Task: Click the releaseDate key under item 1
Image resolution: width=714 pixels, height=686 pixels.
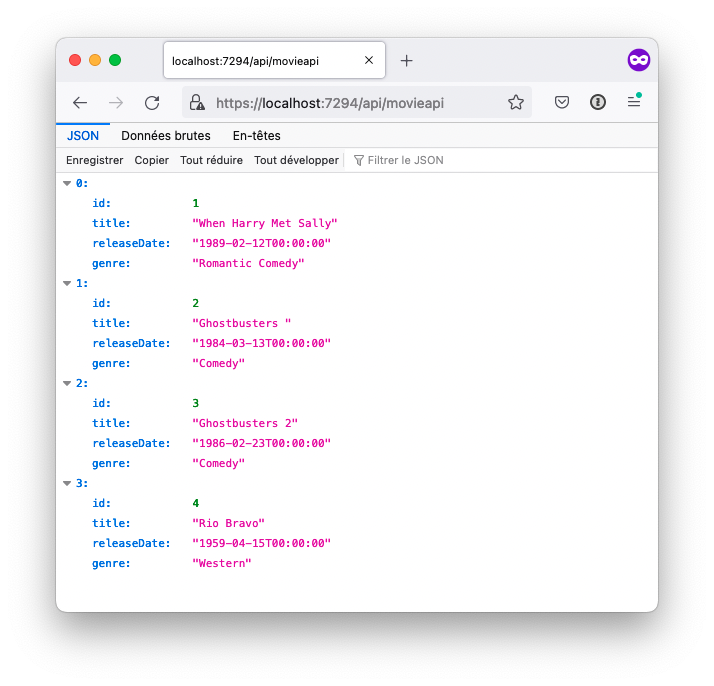Action: pos(131,344)
